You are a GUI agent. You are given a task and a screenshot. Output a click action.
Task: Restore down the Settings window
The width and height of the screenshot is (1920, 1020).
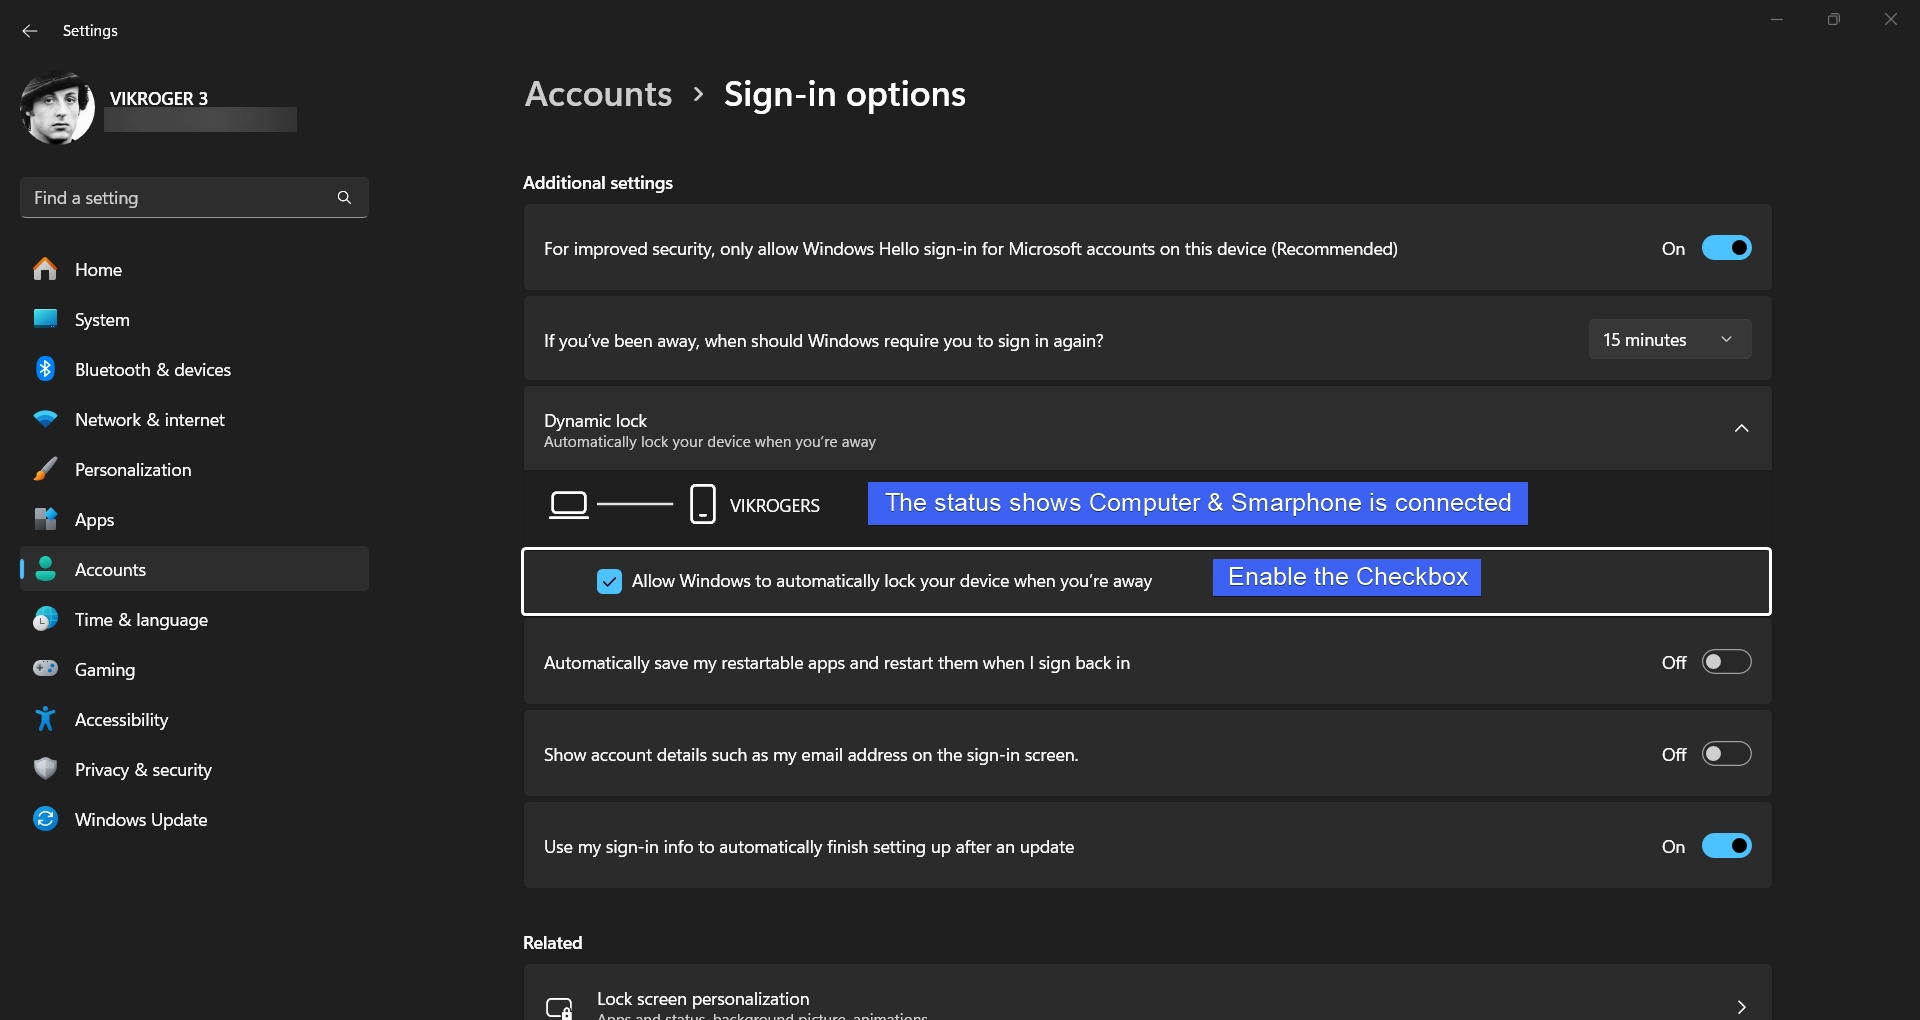pyautogui.click(x=1833, y=19)
